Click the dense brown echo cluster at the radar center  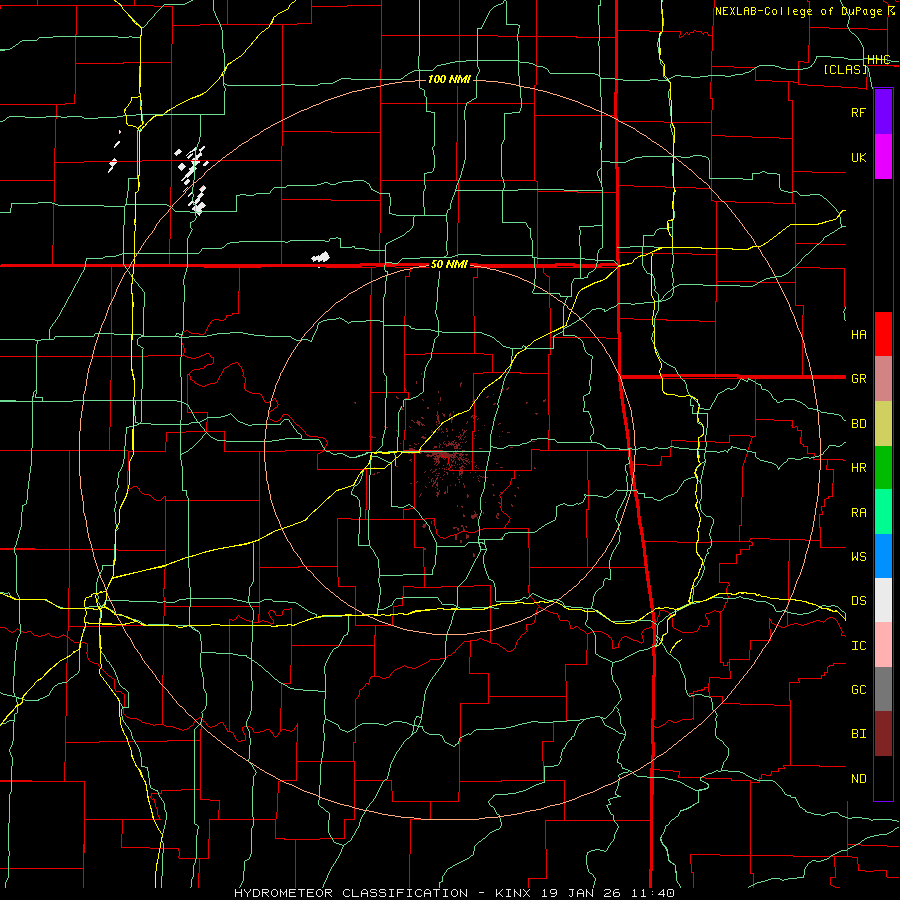point(443,457)
